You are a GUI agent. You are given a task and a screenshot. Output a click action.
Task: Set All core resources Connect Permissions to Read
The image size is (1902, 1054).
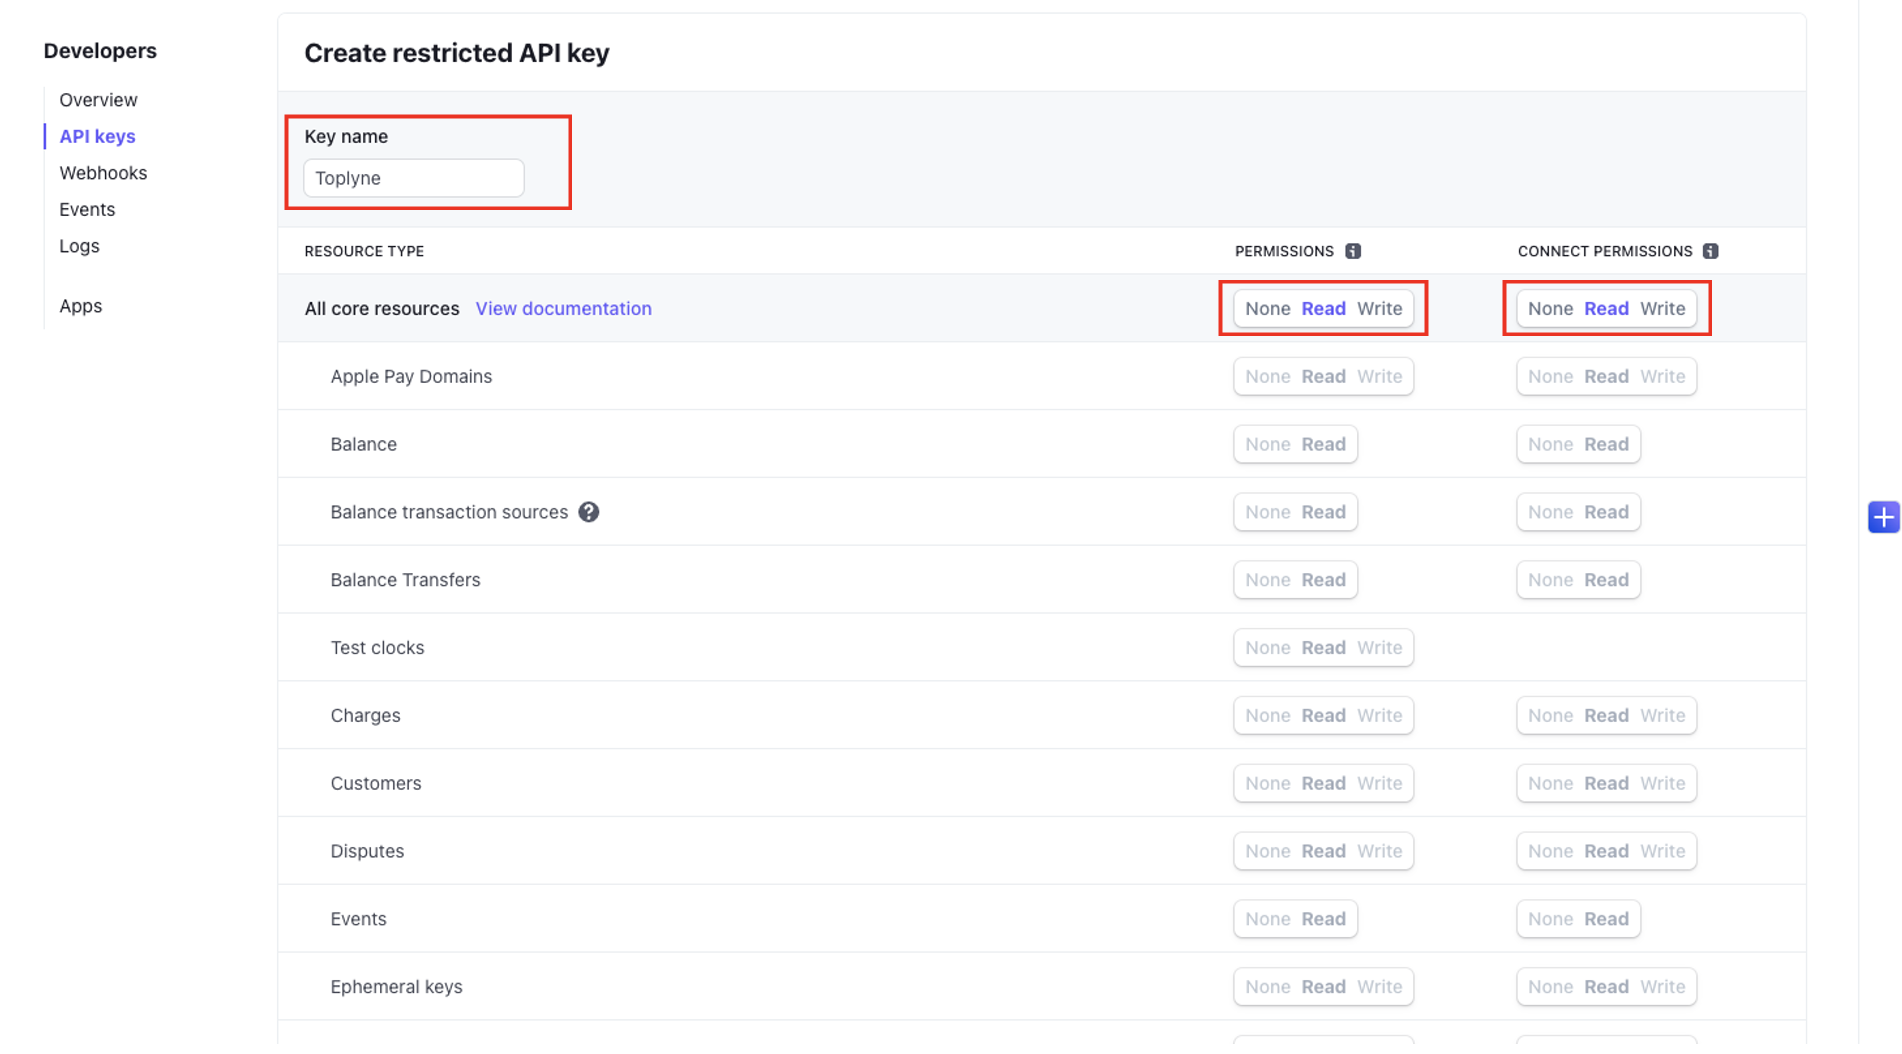[1606, 308]
